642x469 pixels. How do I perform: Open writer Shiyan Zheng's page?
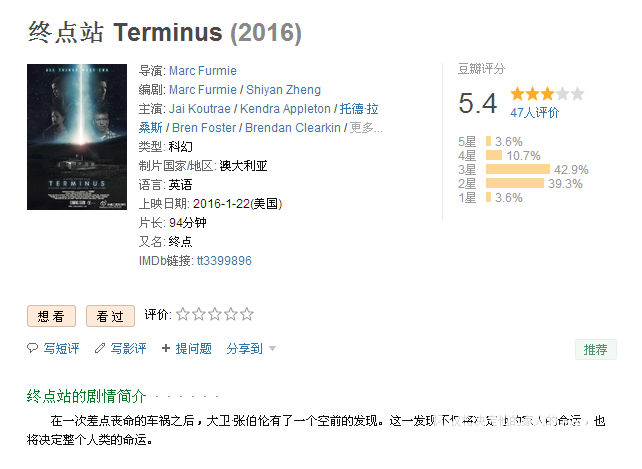coord(283,90)
